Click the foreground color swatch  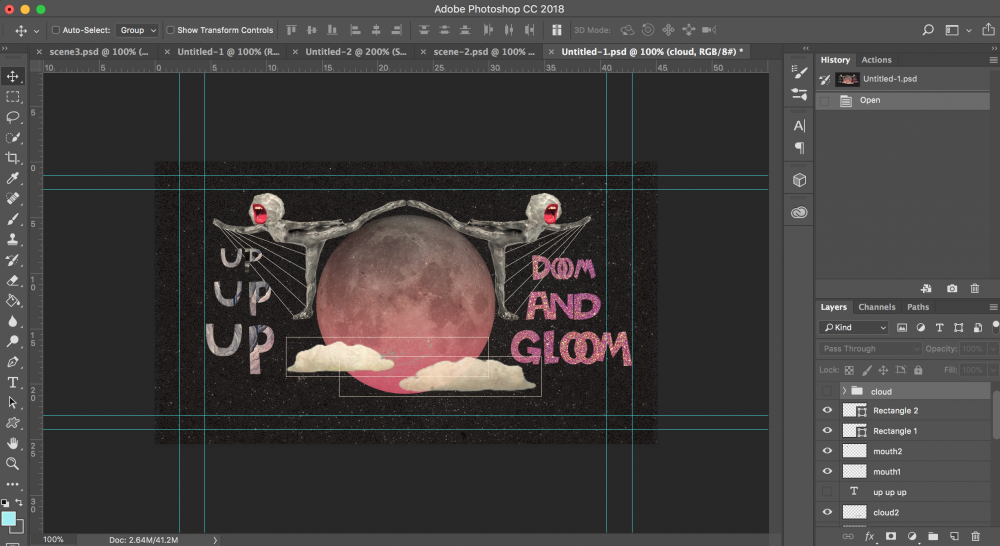click(x=9, y=519)
